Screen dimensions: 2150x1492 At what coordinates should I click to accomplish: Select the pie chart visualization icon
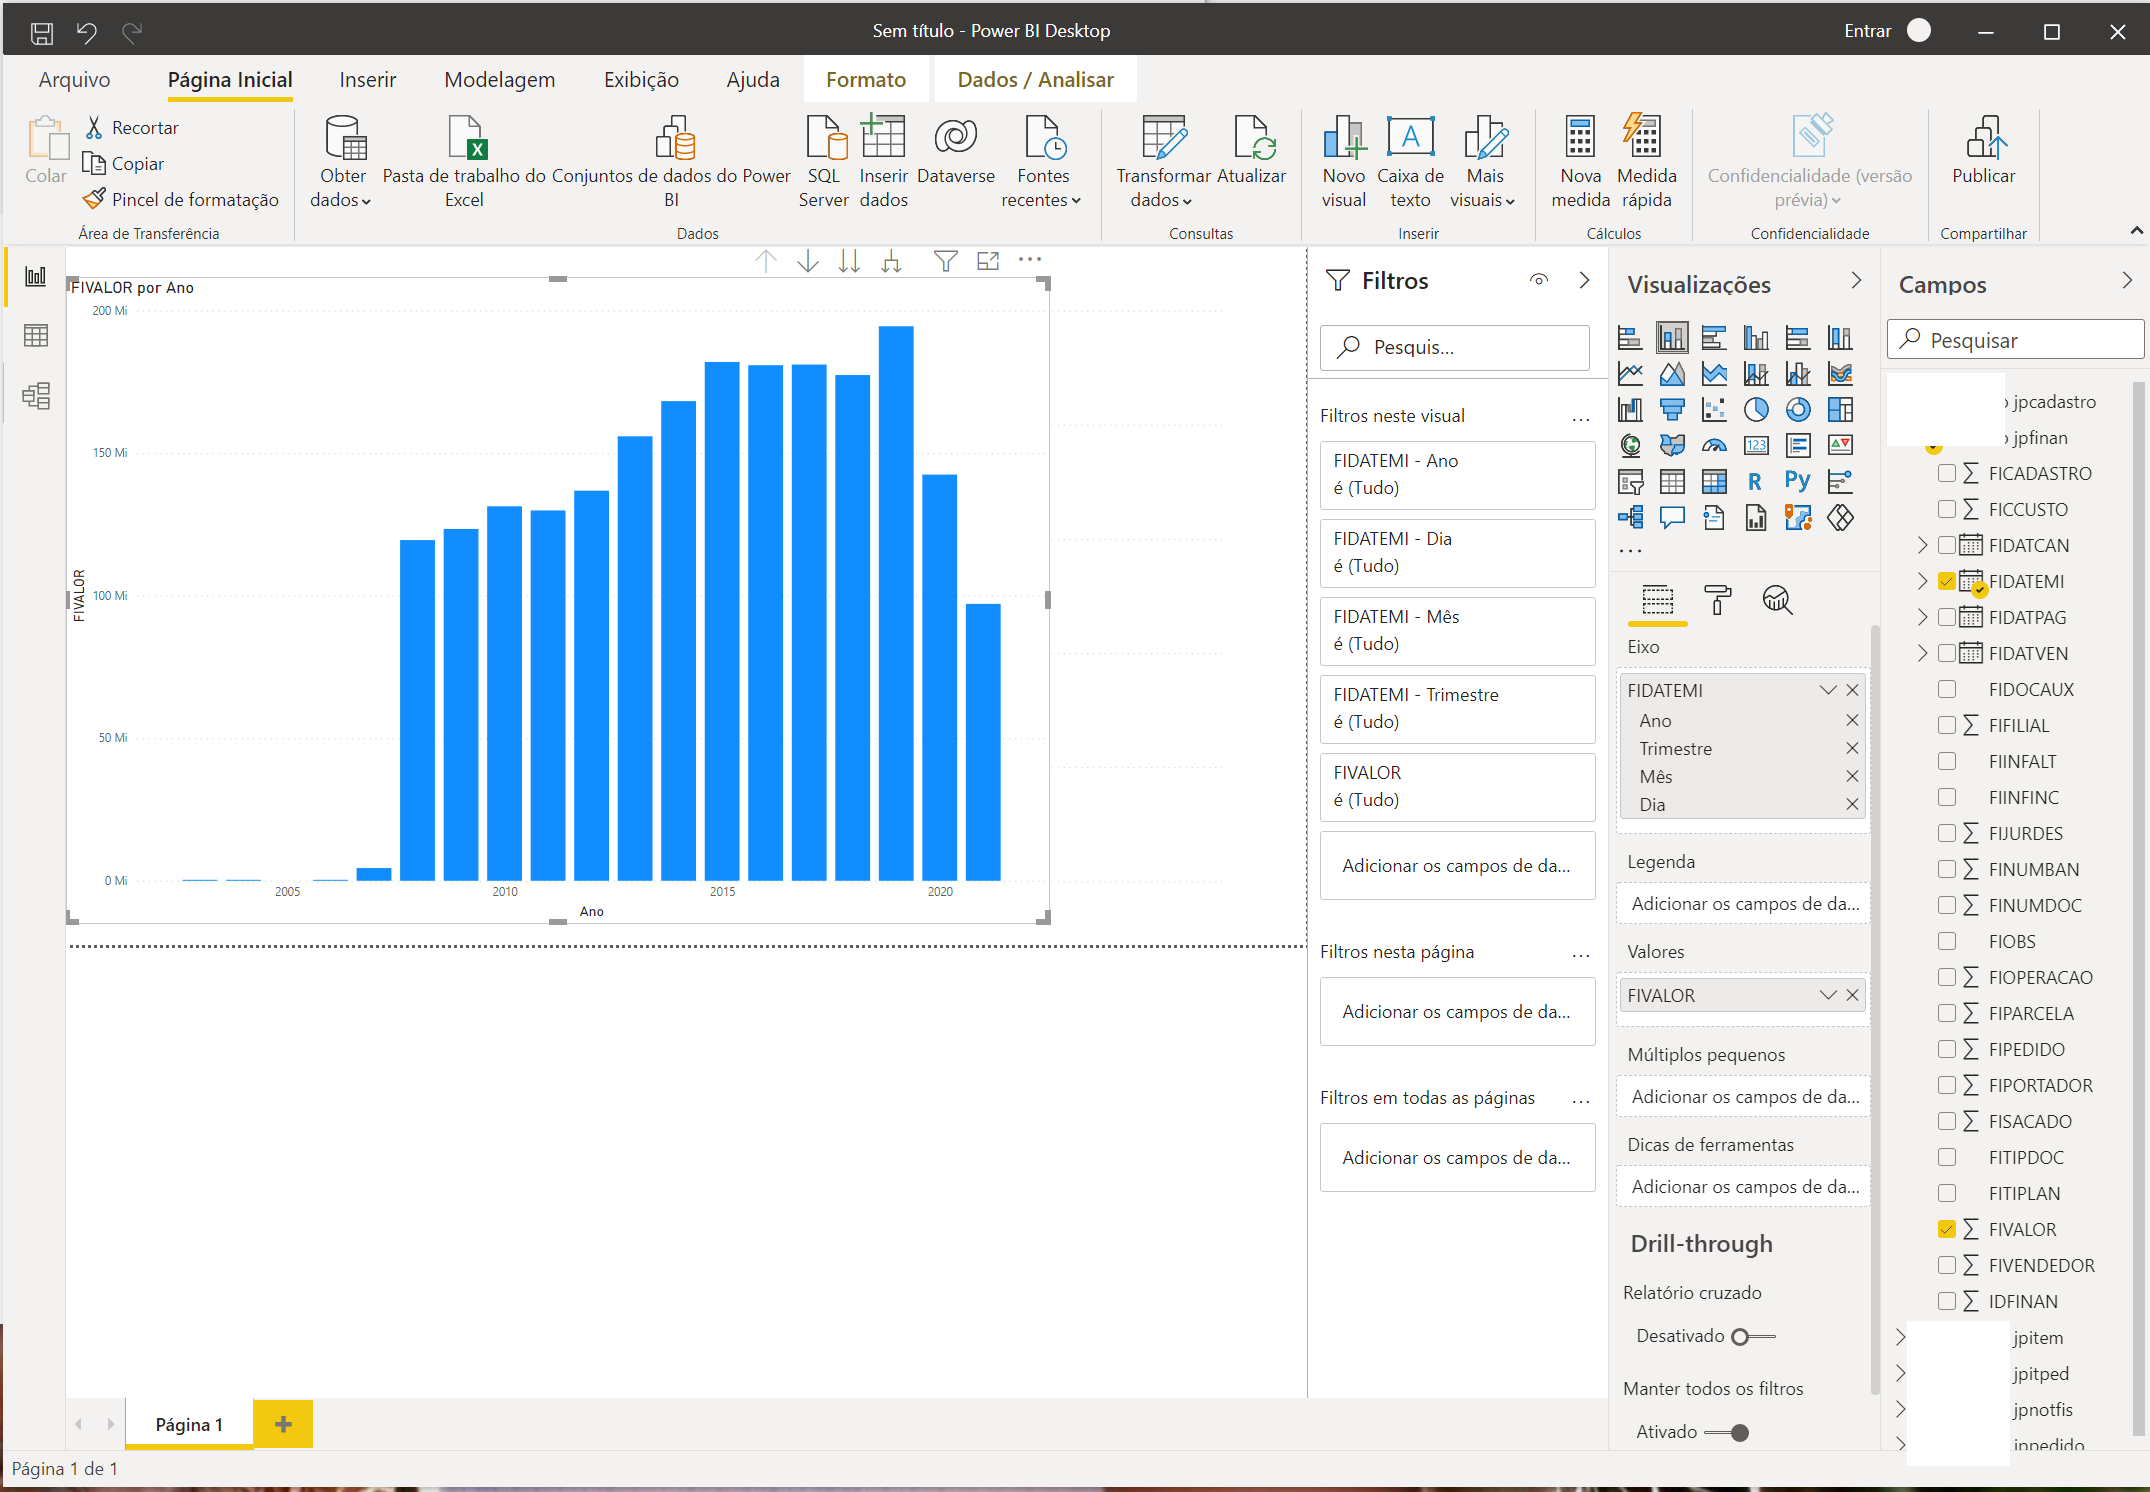point(1756,409)
